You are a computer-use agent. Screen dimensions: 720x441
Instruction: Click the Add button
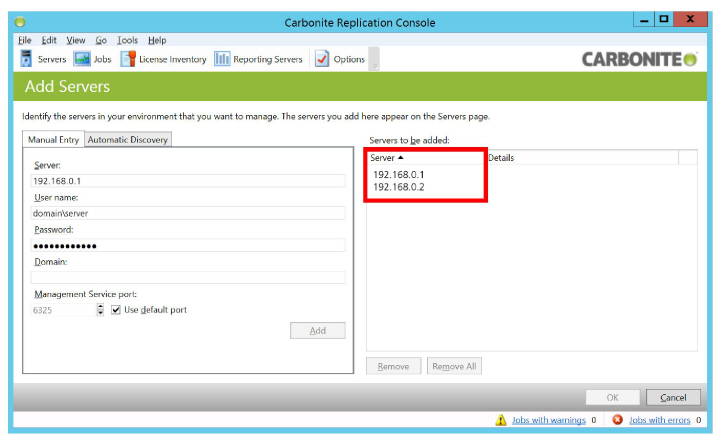point(317,331)
